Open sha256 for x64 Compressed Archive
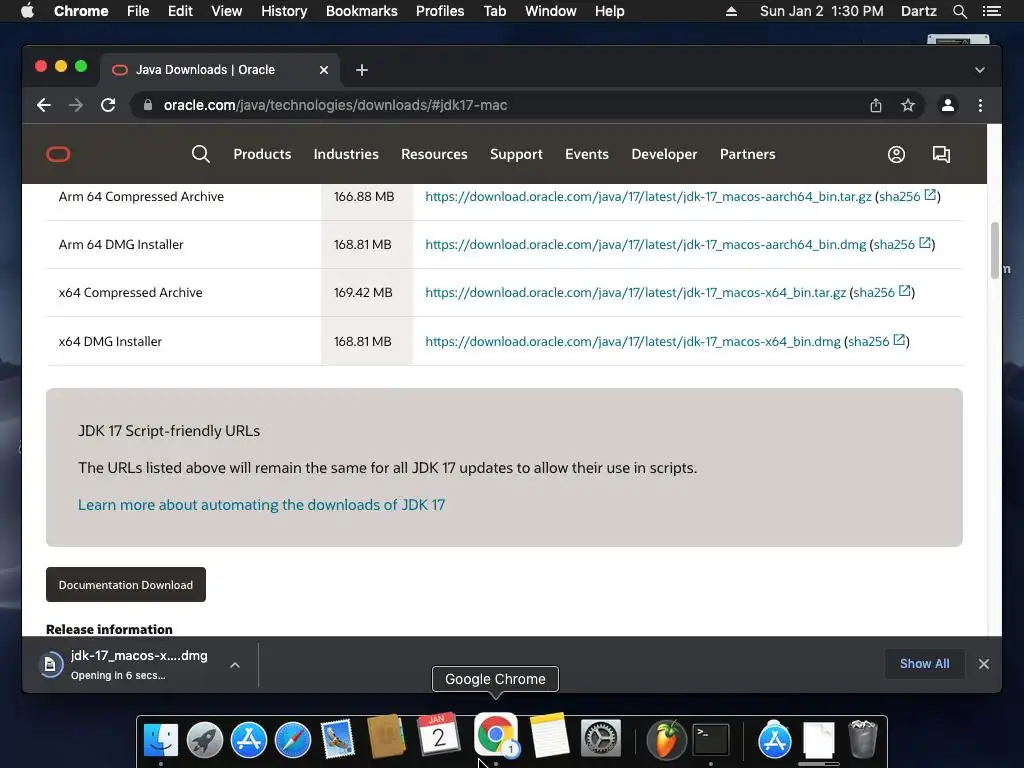This screenshot has height=768, width=1024. pos(882,293)
